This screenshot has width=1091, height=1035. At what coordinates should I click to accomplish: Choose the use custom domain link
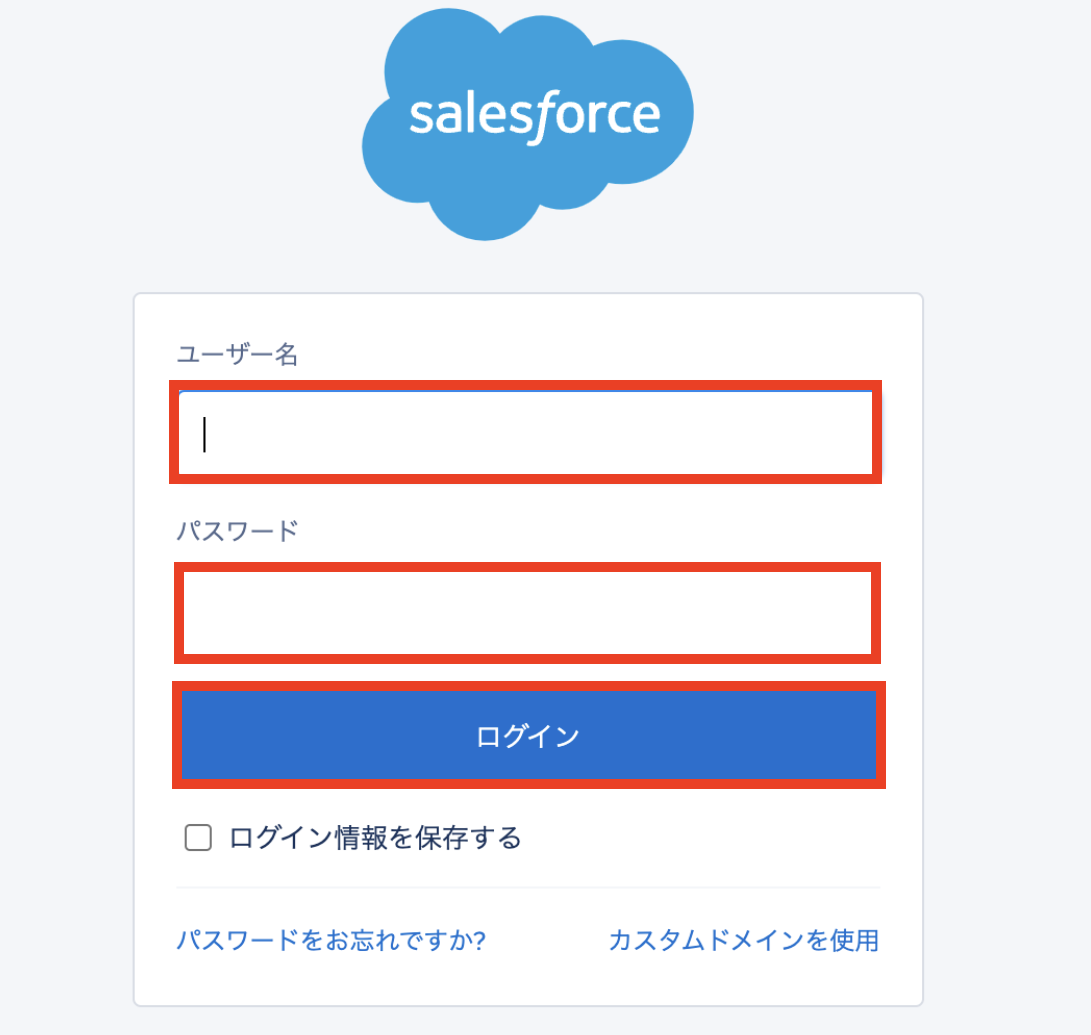pyautogui.click(x=743, y=940)
